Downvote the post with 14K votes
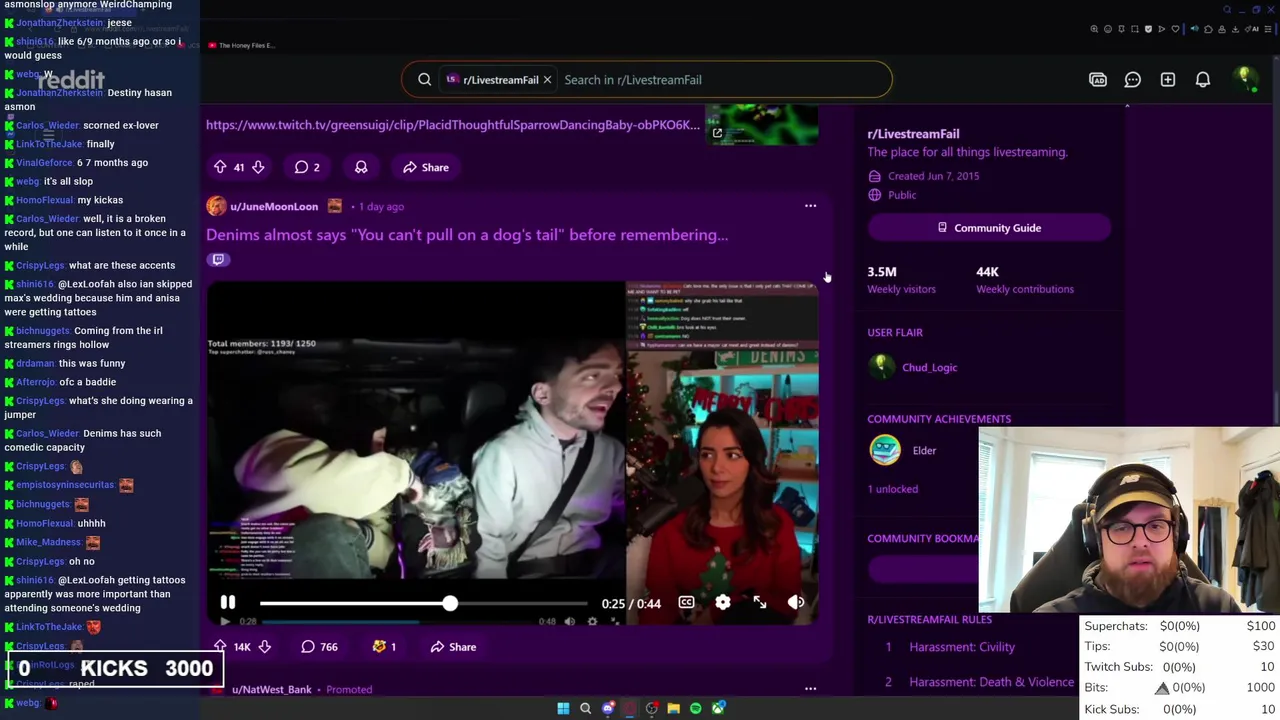Viewport: 1280px width, 720px height. (264, 647)
